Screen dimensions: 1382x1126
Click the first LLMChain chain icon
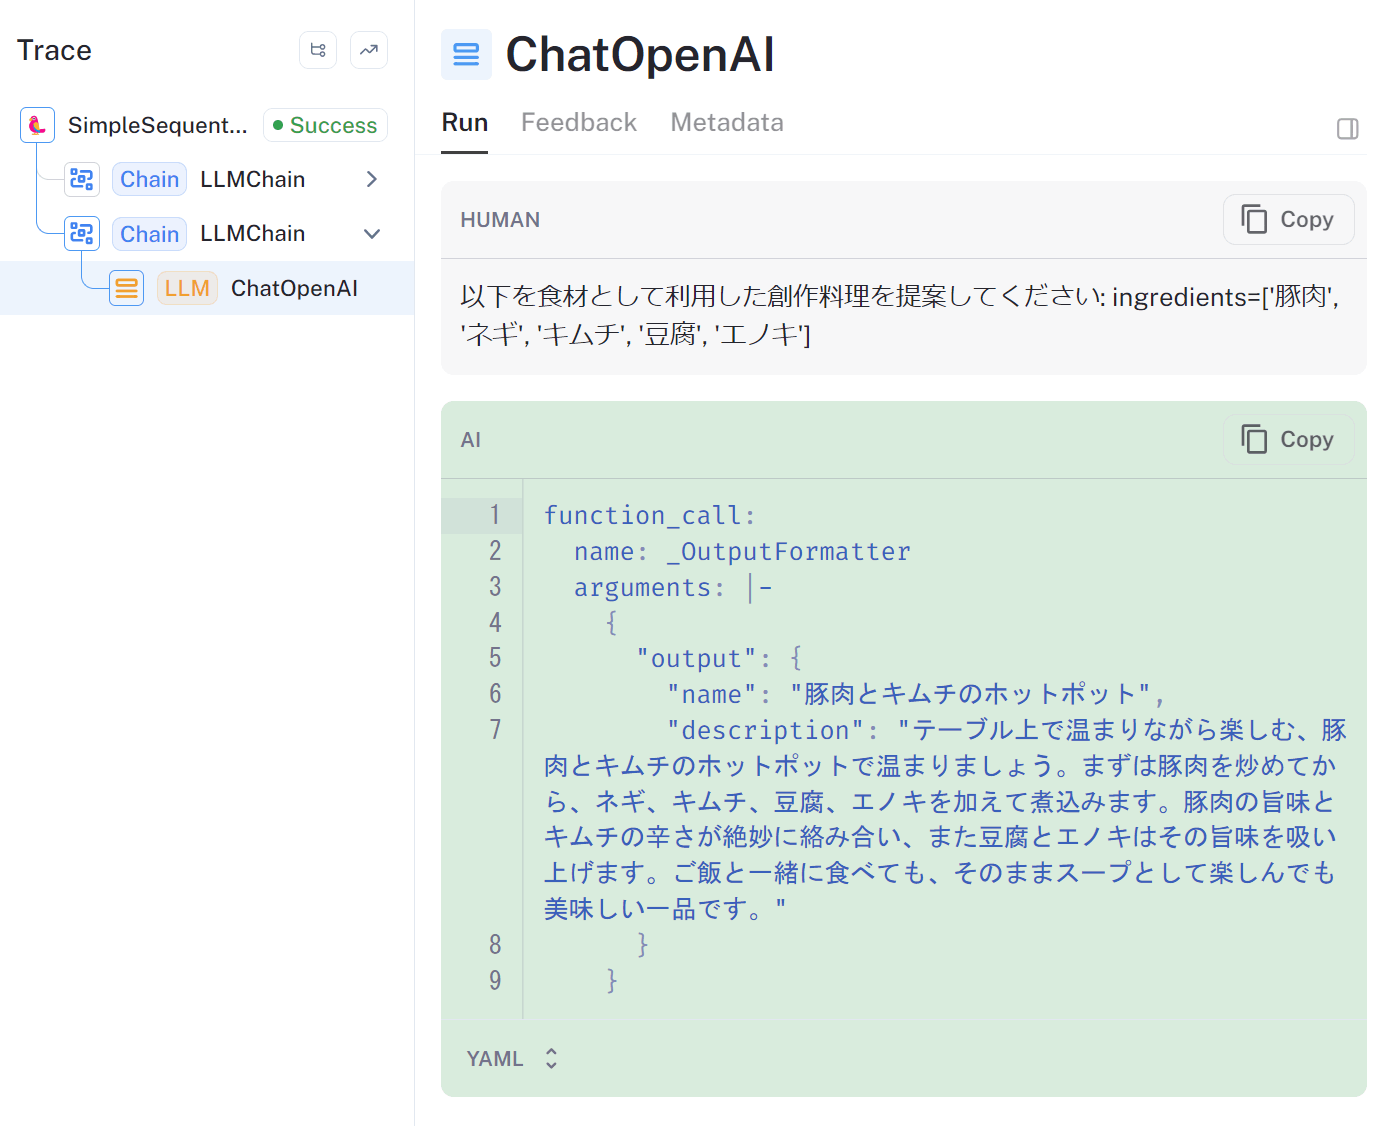(x=82, y=179)
